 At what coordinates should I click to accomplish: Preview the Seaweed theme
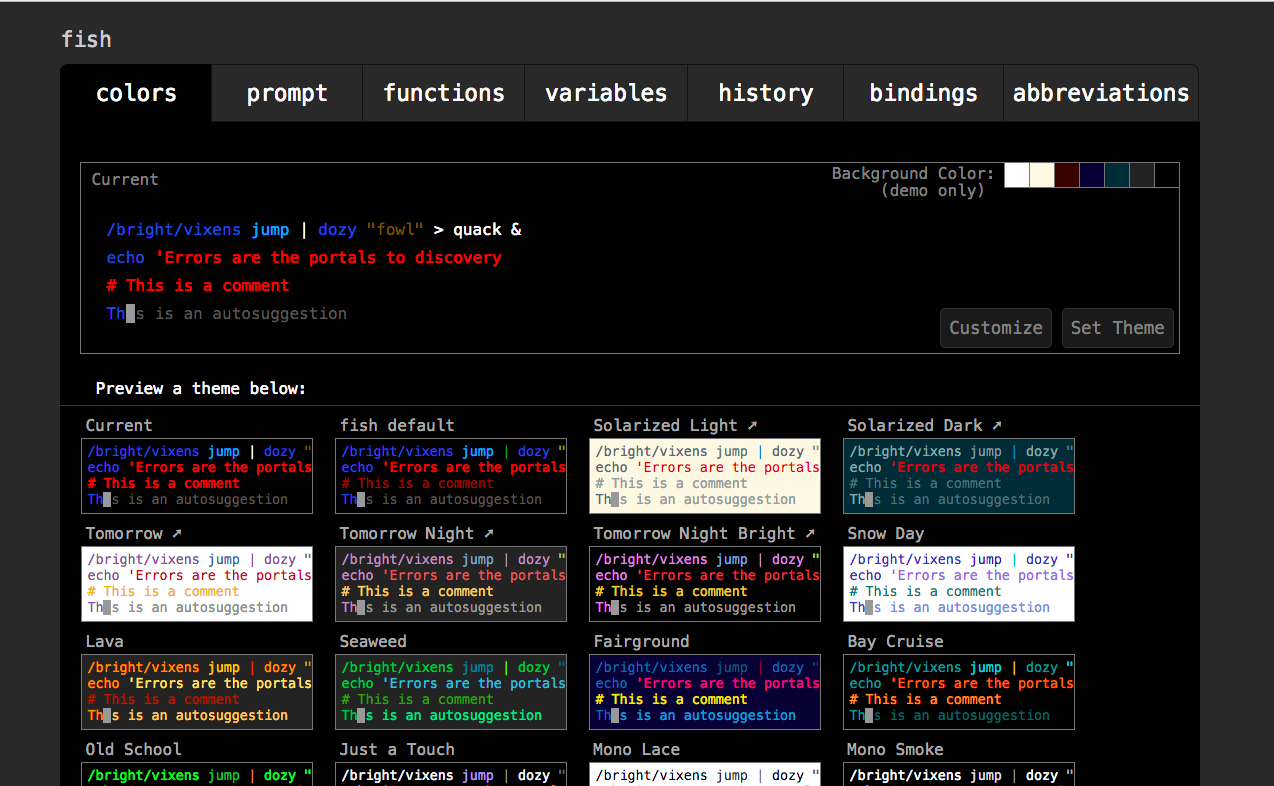pos(451,692)
